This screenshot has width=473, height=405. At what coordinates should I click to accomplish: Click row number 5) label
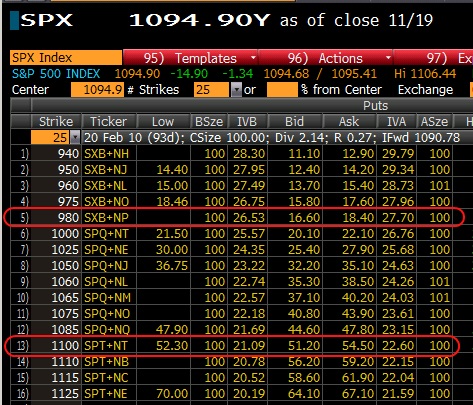(25, 218)
